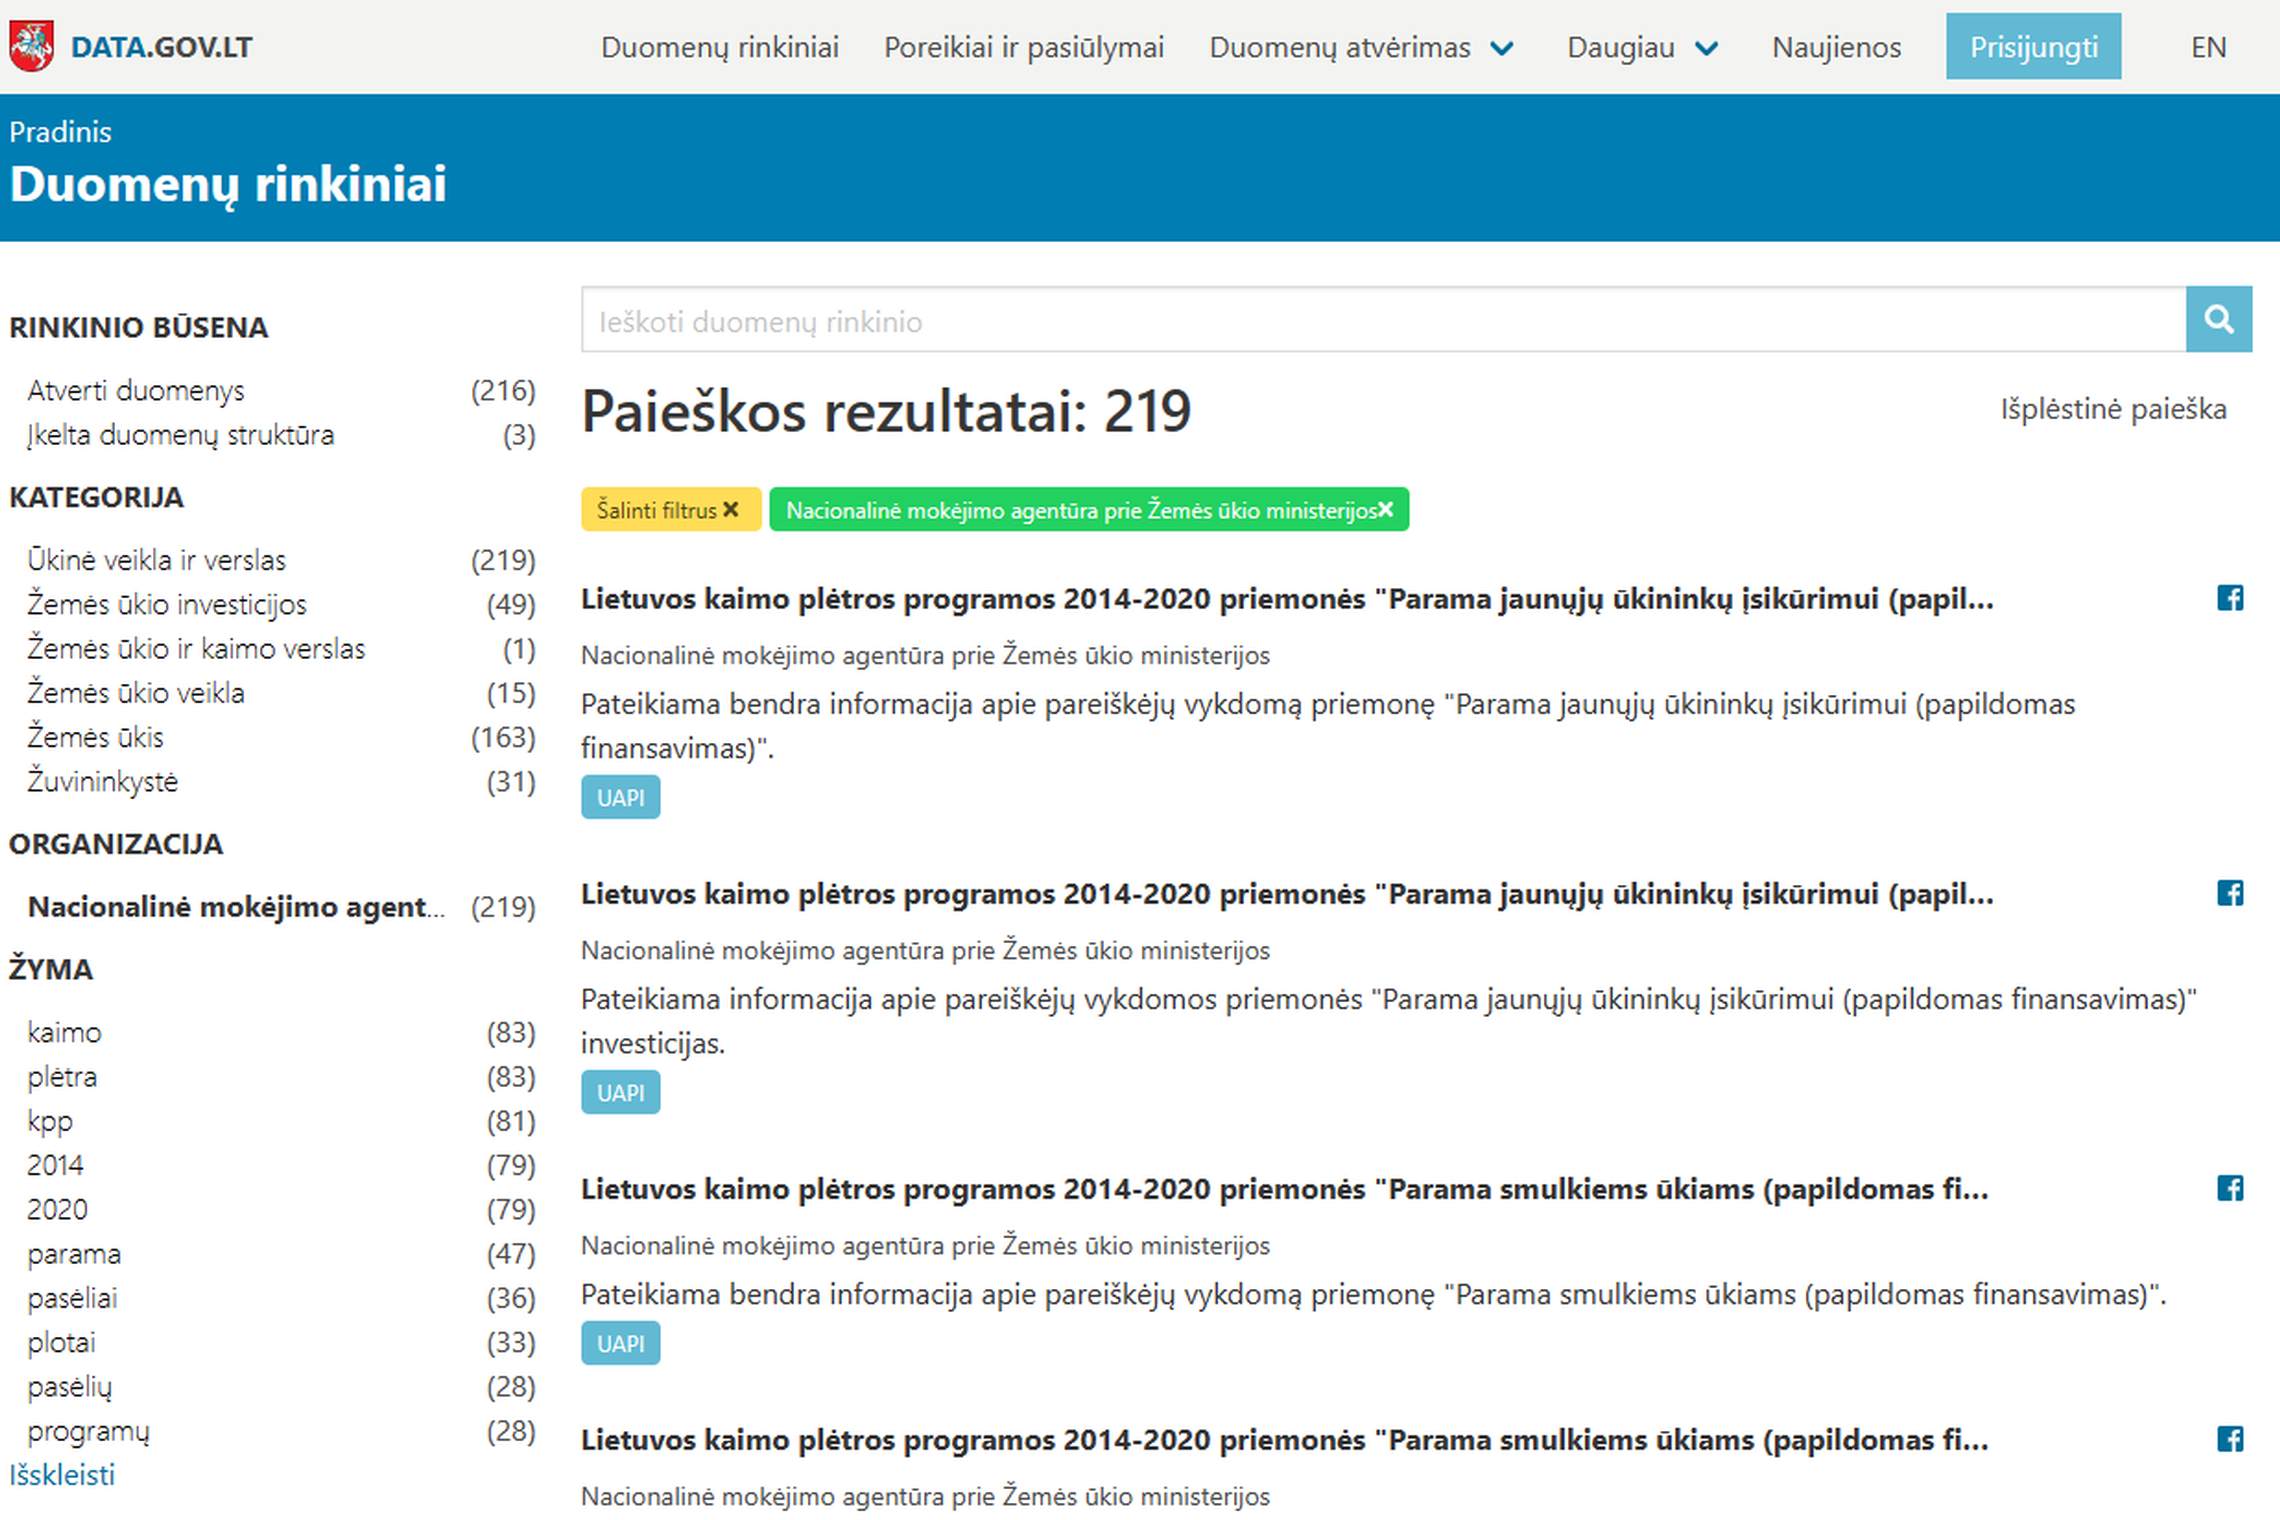Click the DATA.GOV.LT coat of arms logo
Screen dimensions: 2280x1520
[31, 47]
